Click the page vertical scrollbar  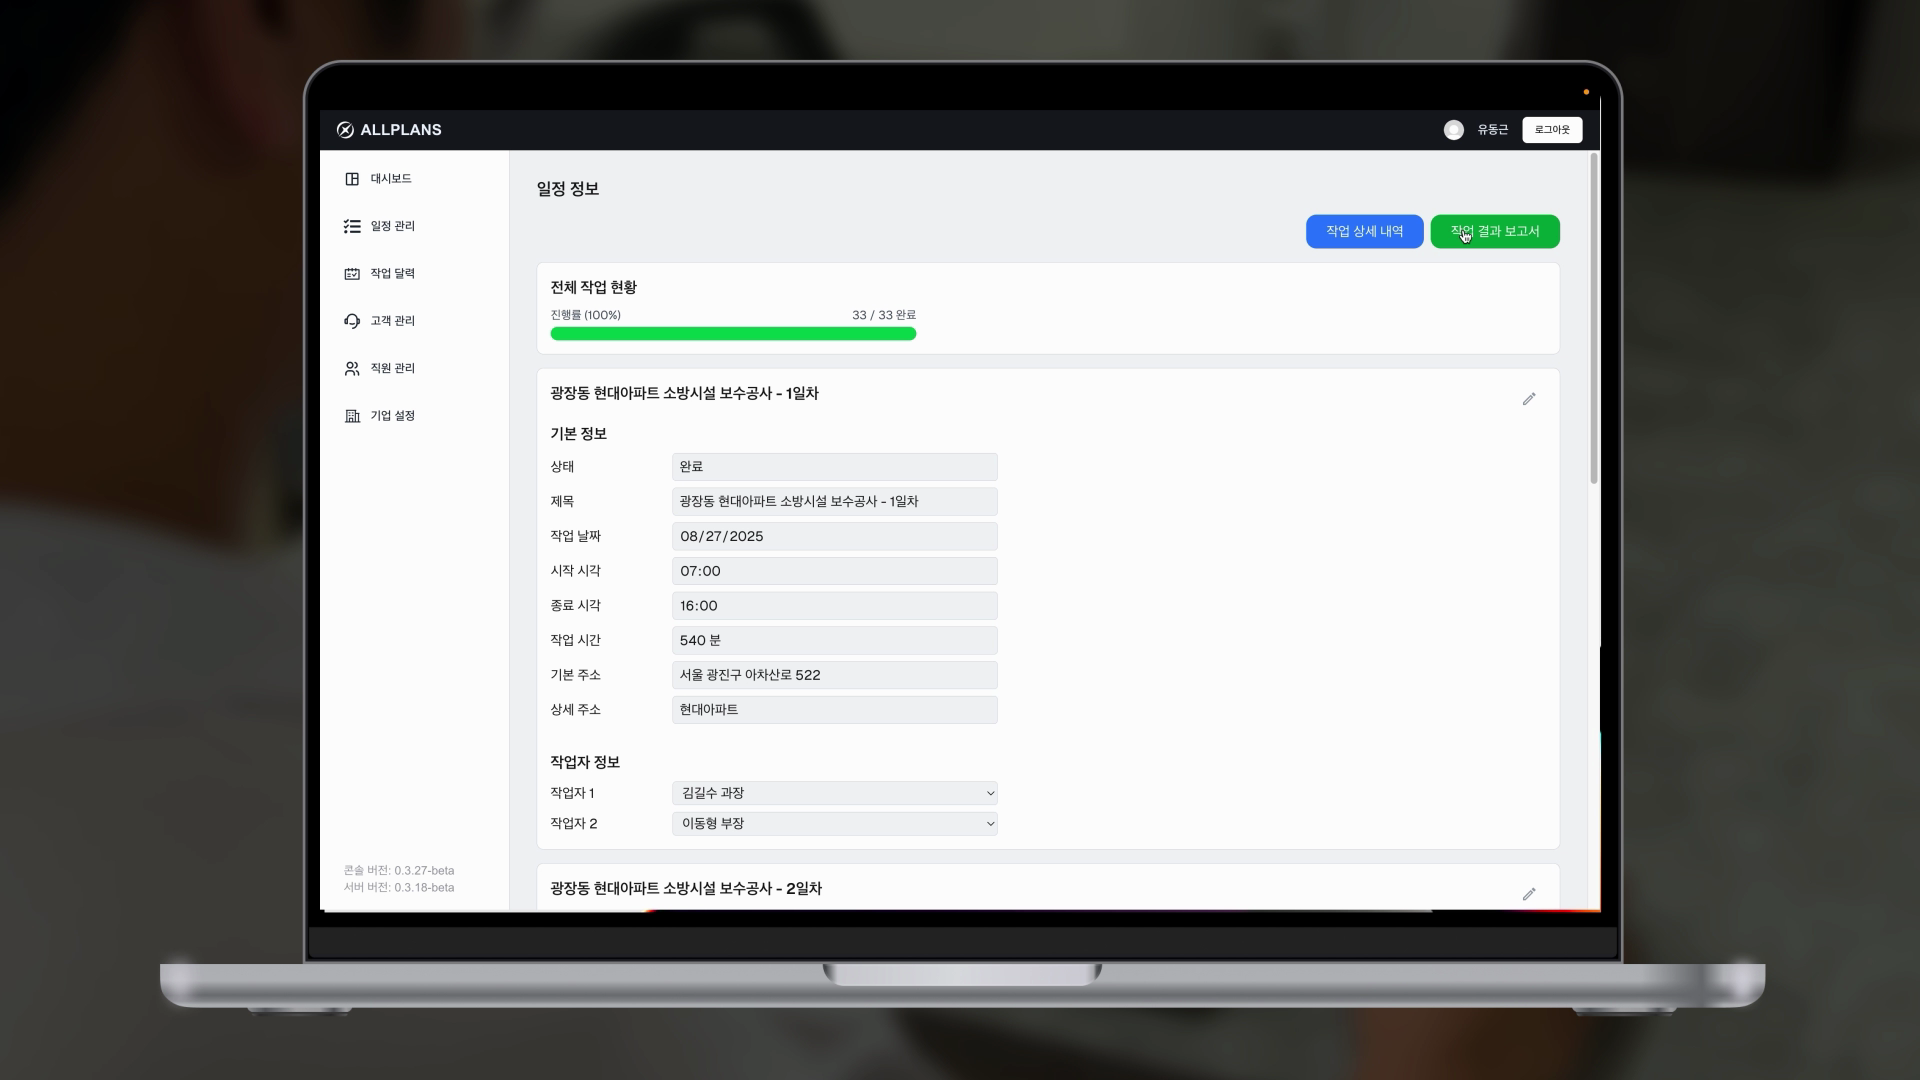point(1593,320)
